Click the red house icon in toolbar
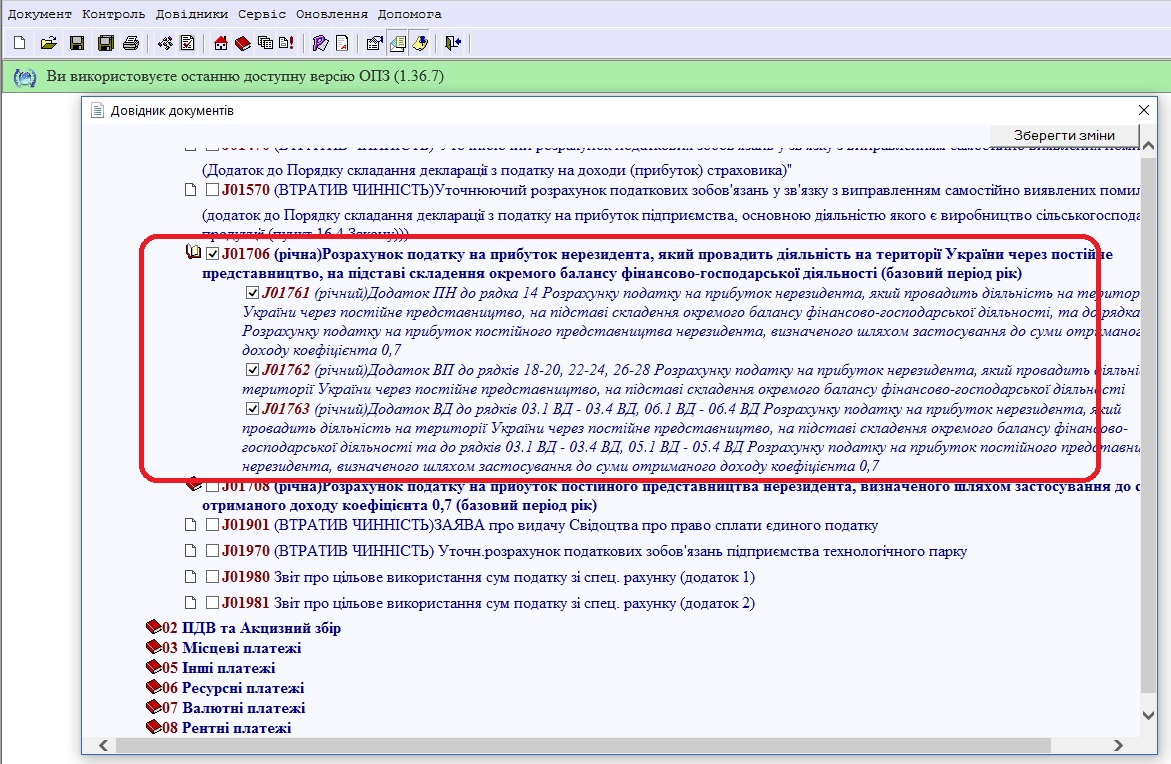Viewport: 1171px width, 764px height. click(221, 43)
